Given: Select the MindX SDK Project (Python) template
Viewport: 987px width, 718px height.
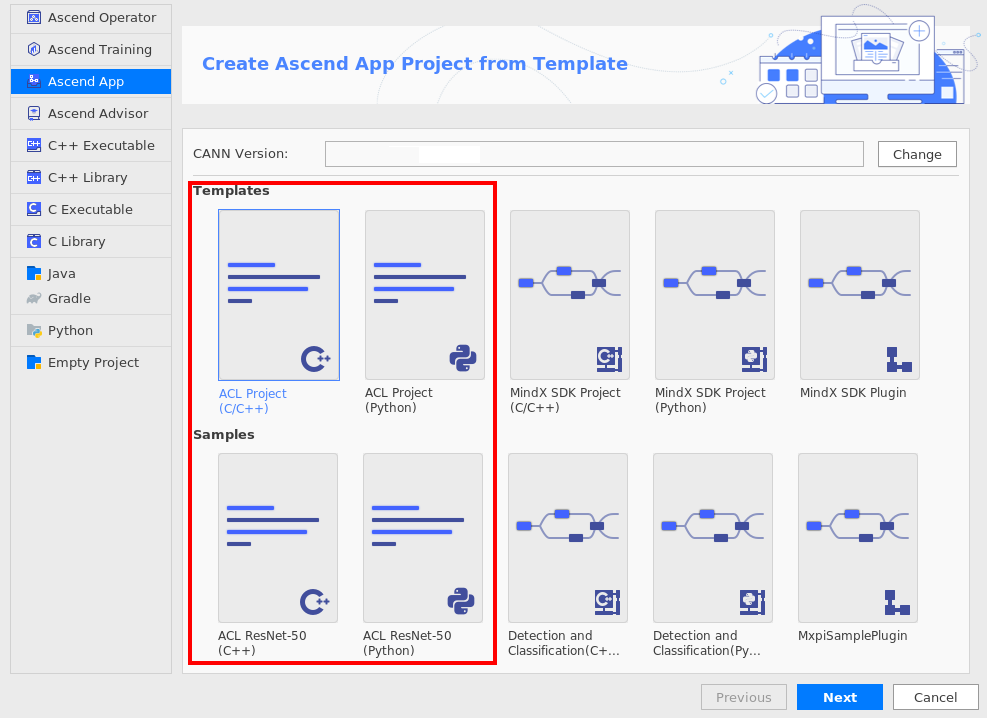Looking at the screenshot, I should tap(714, 294).
